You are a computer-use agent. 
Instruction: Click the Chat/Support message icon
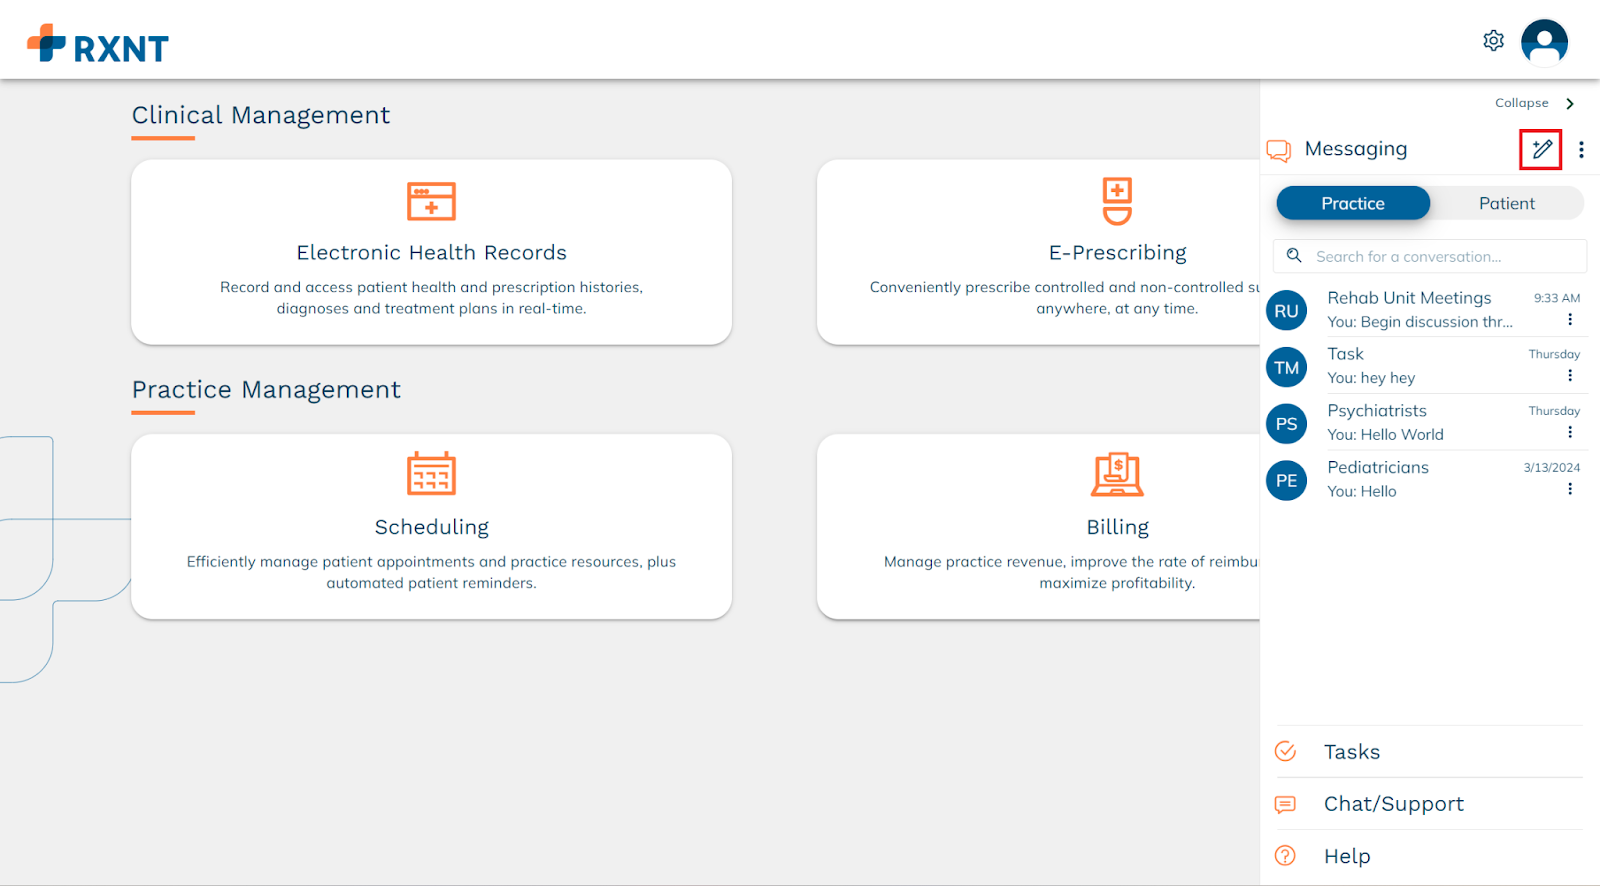(1286, 804)
